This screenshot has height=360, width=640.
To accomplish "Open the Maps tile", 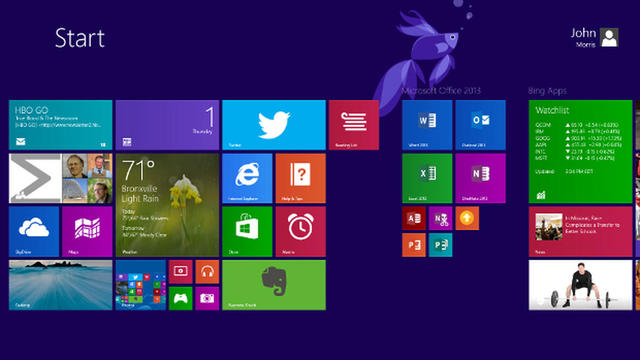I will click(x=87, y=231).
